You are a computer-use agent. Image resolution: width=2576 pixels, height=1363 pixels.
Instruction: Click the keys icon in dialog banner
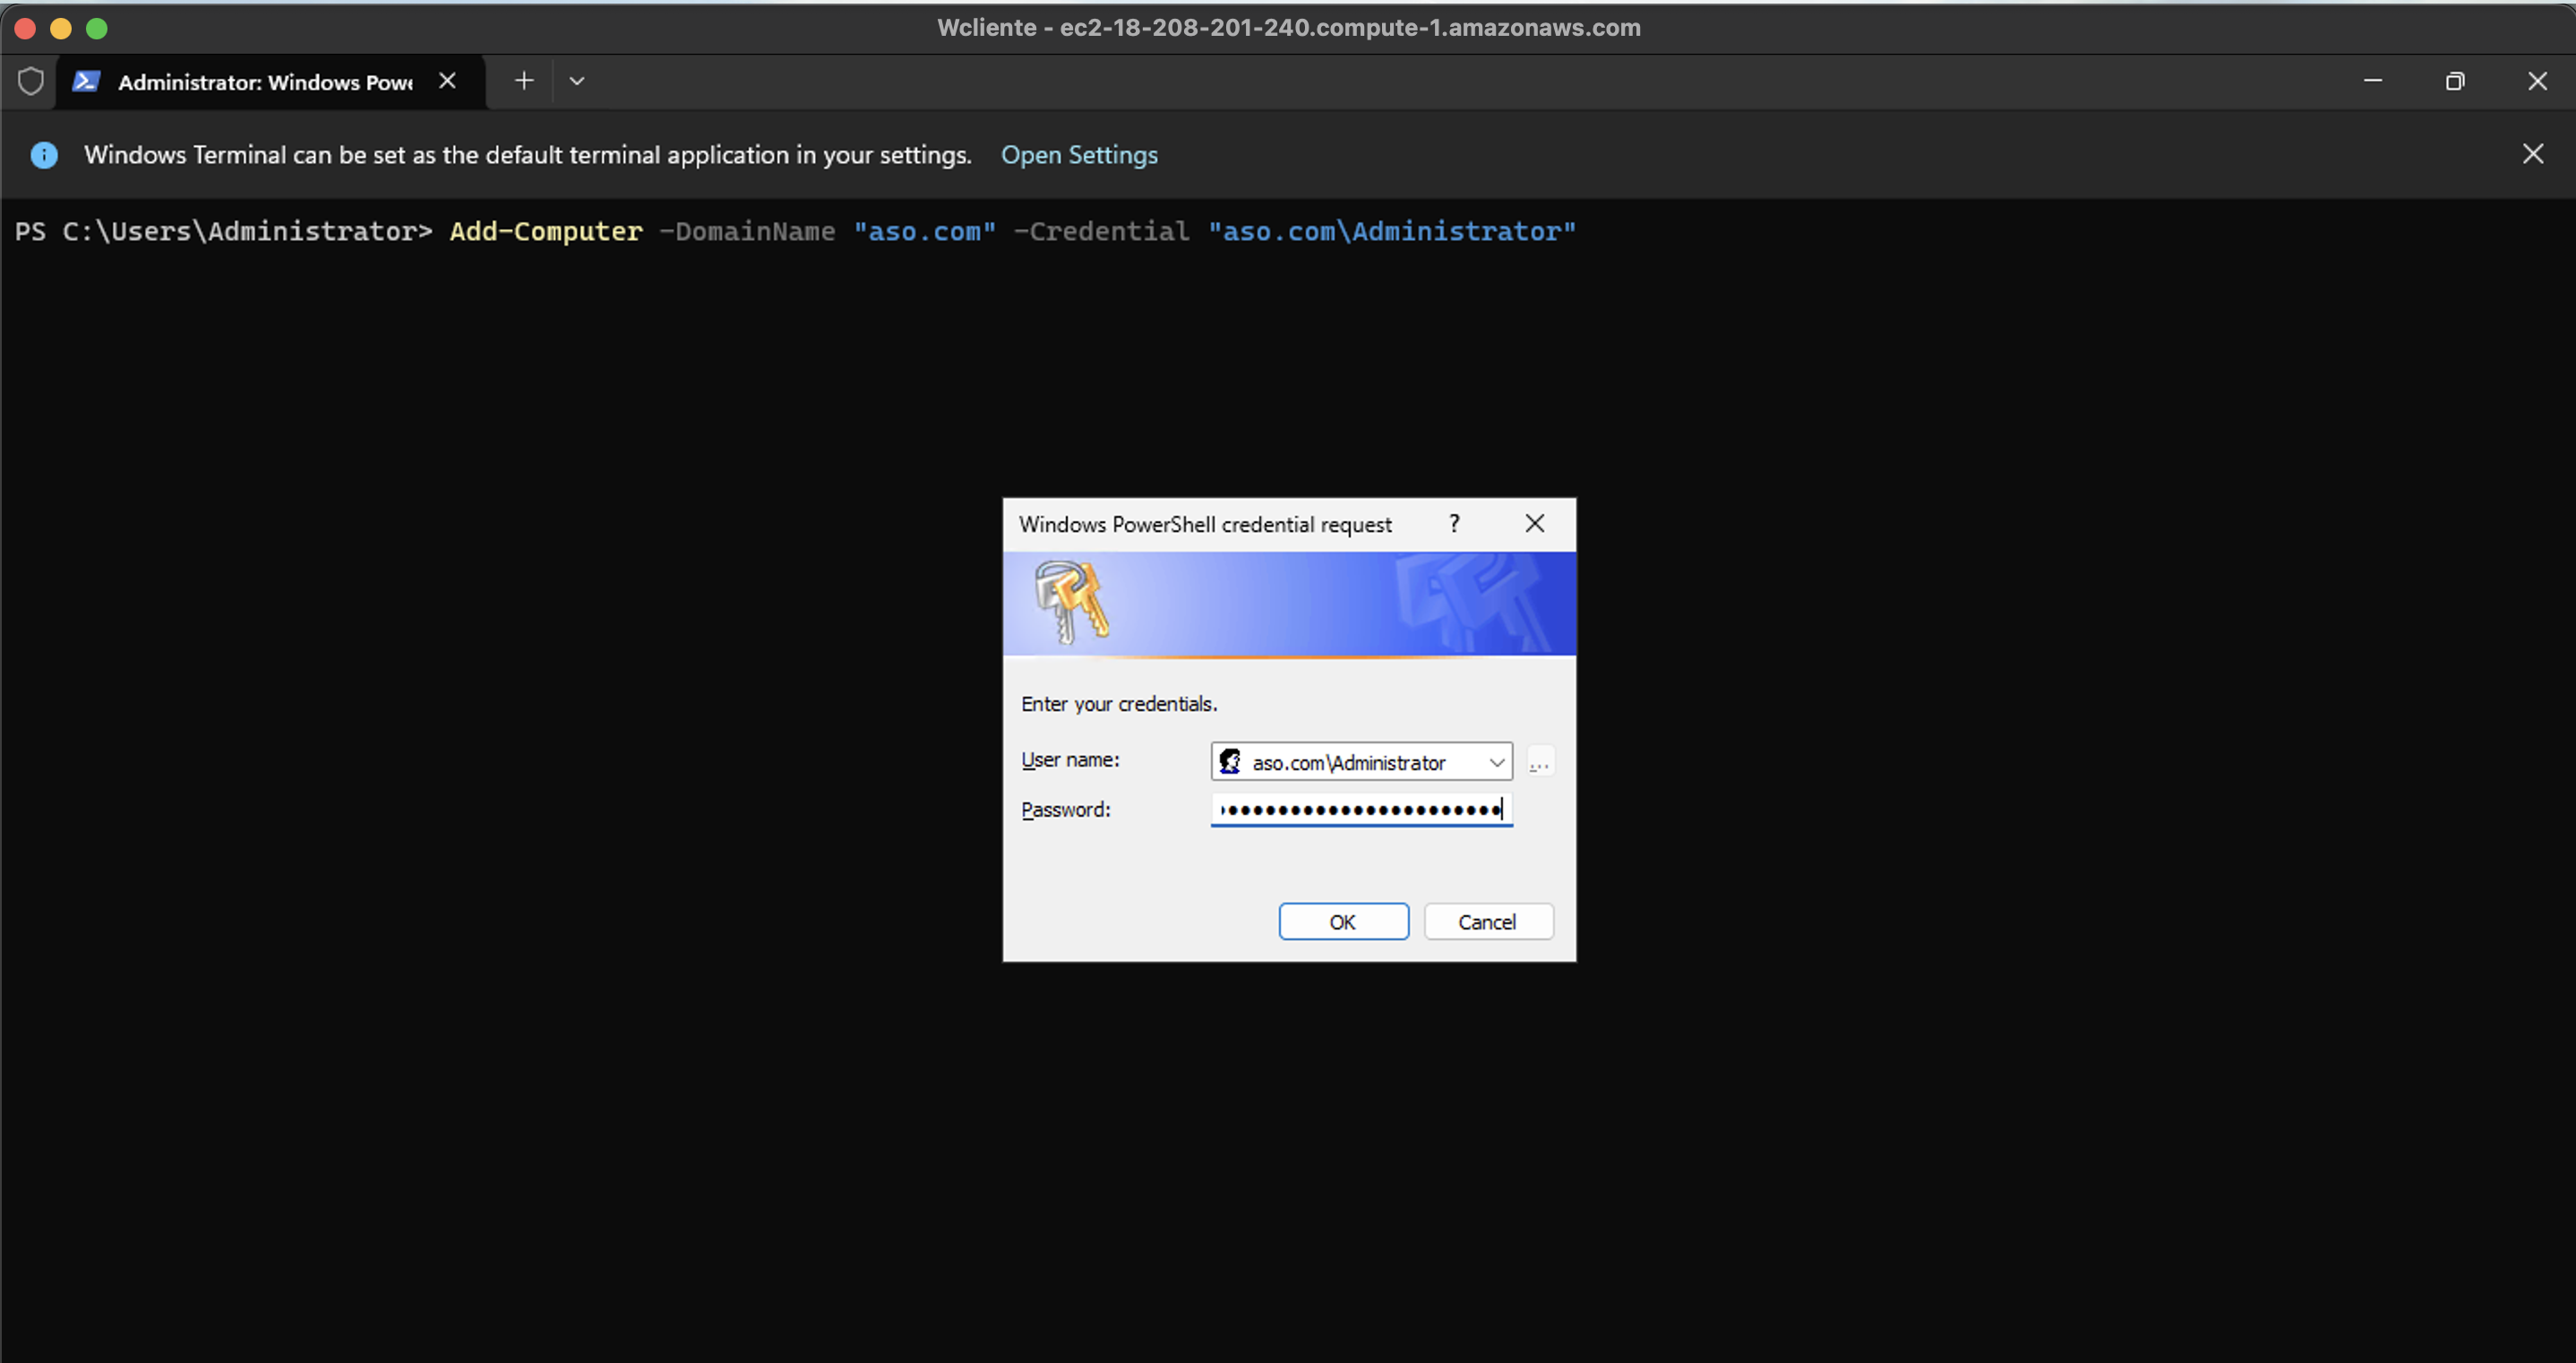point(1070,601)
